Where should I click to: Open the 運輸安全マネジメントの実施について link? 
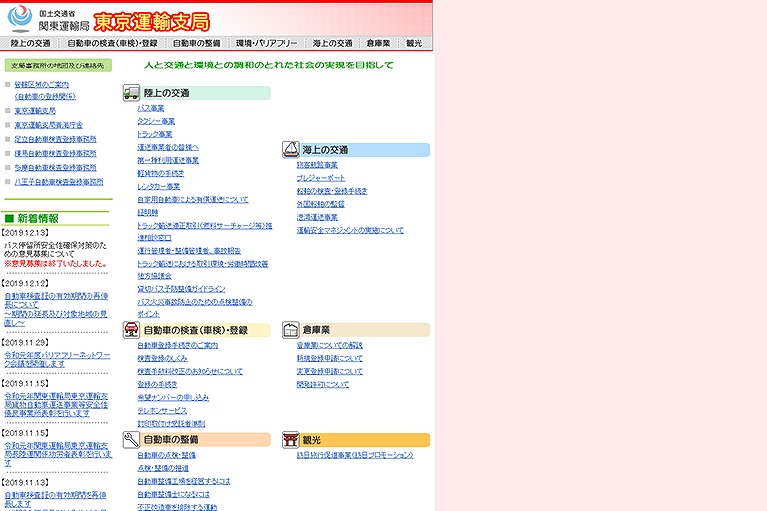350,230
